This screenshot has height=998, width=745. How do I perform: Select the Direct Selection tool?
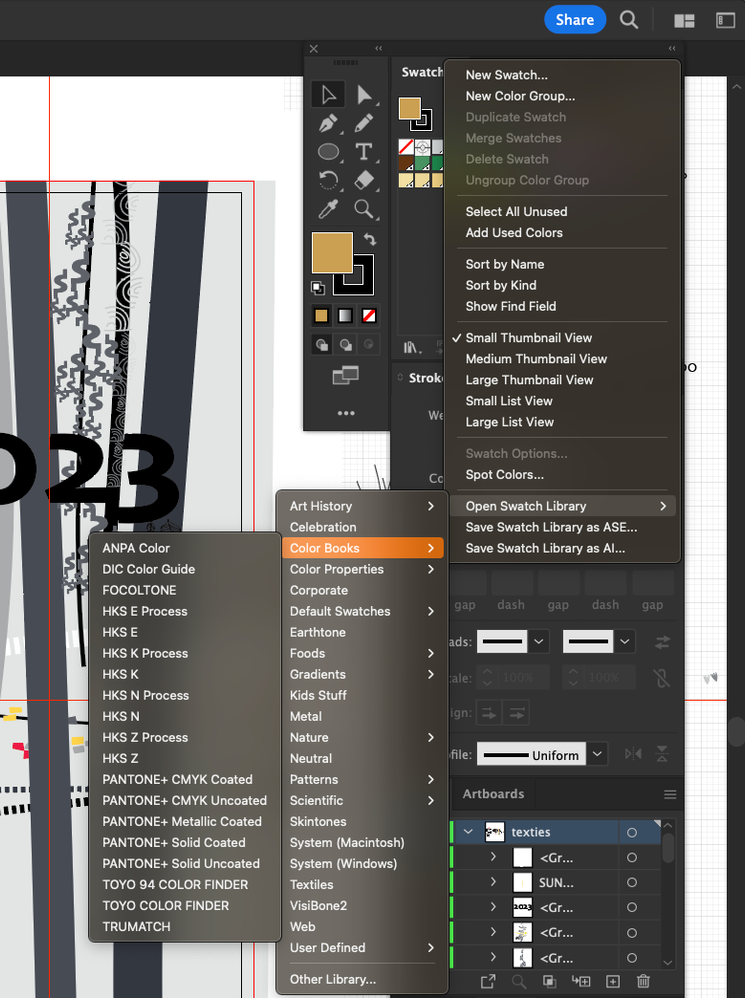[x=364, y=94]
